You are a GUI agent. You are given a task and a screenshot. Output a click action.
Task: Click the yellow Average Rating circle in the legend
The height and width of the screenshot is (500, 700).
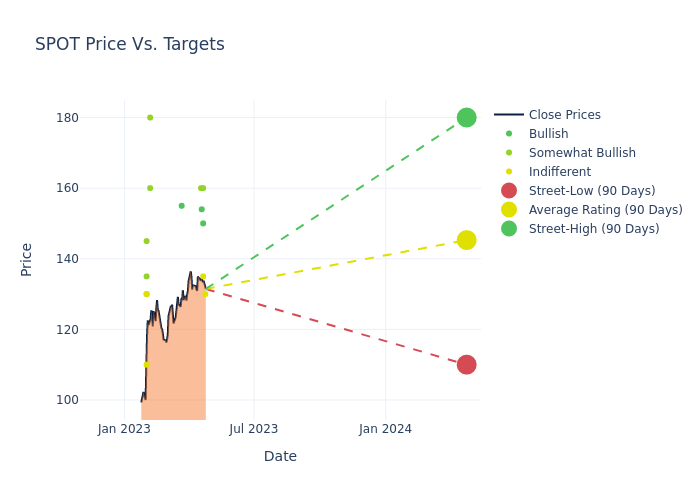(x=509, y=210)
